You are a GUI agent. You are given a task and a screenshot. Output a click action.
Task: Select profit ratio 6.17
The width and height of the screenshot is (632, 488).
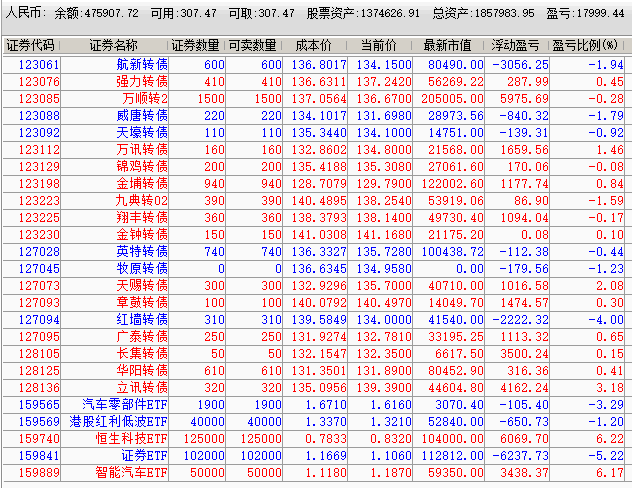point(610,473)
